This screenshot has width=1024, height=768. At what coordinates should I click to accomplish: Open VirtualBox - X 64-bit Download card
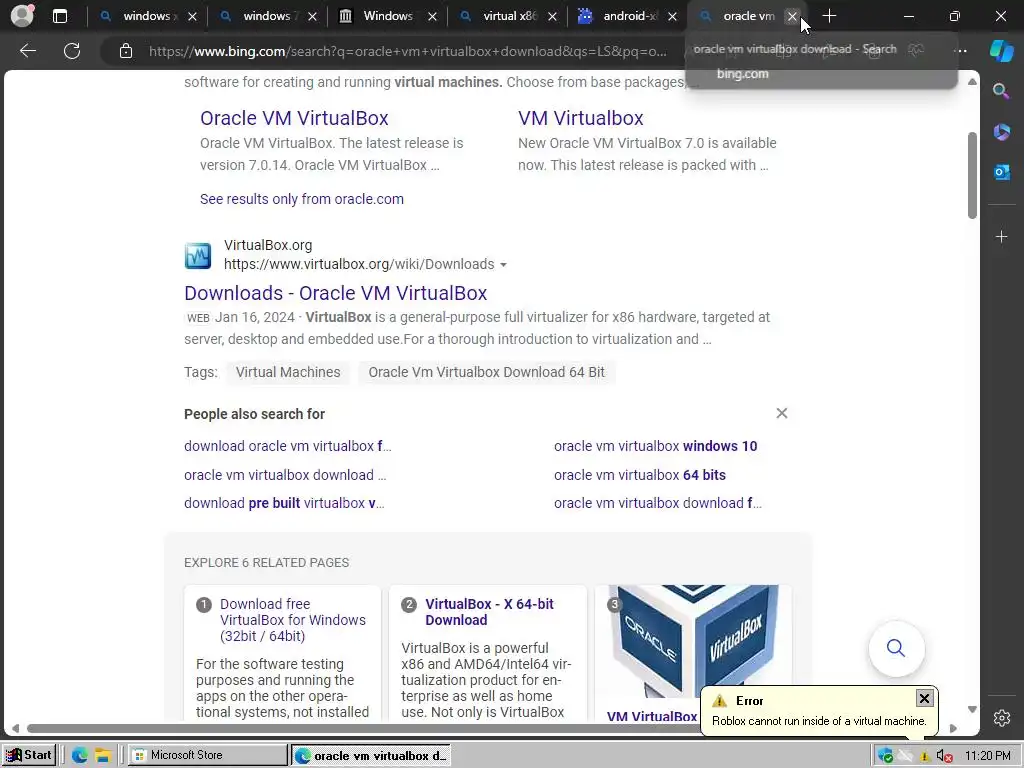click(489, 612)
